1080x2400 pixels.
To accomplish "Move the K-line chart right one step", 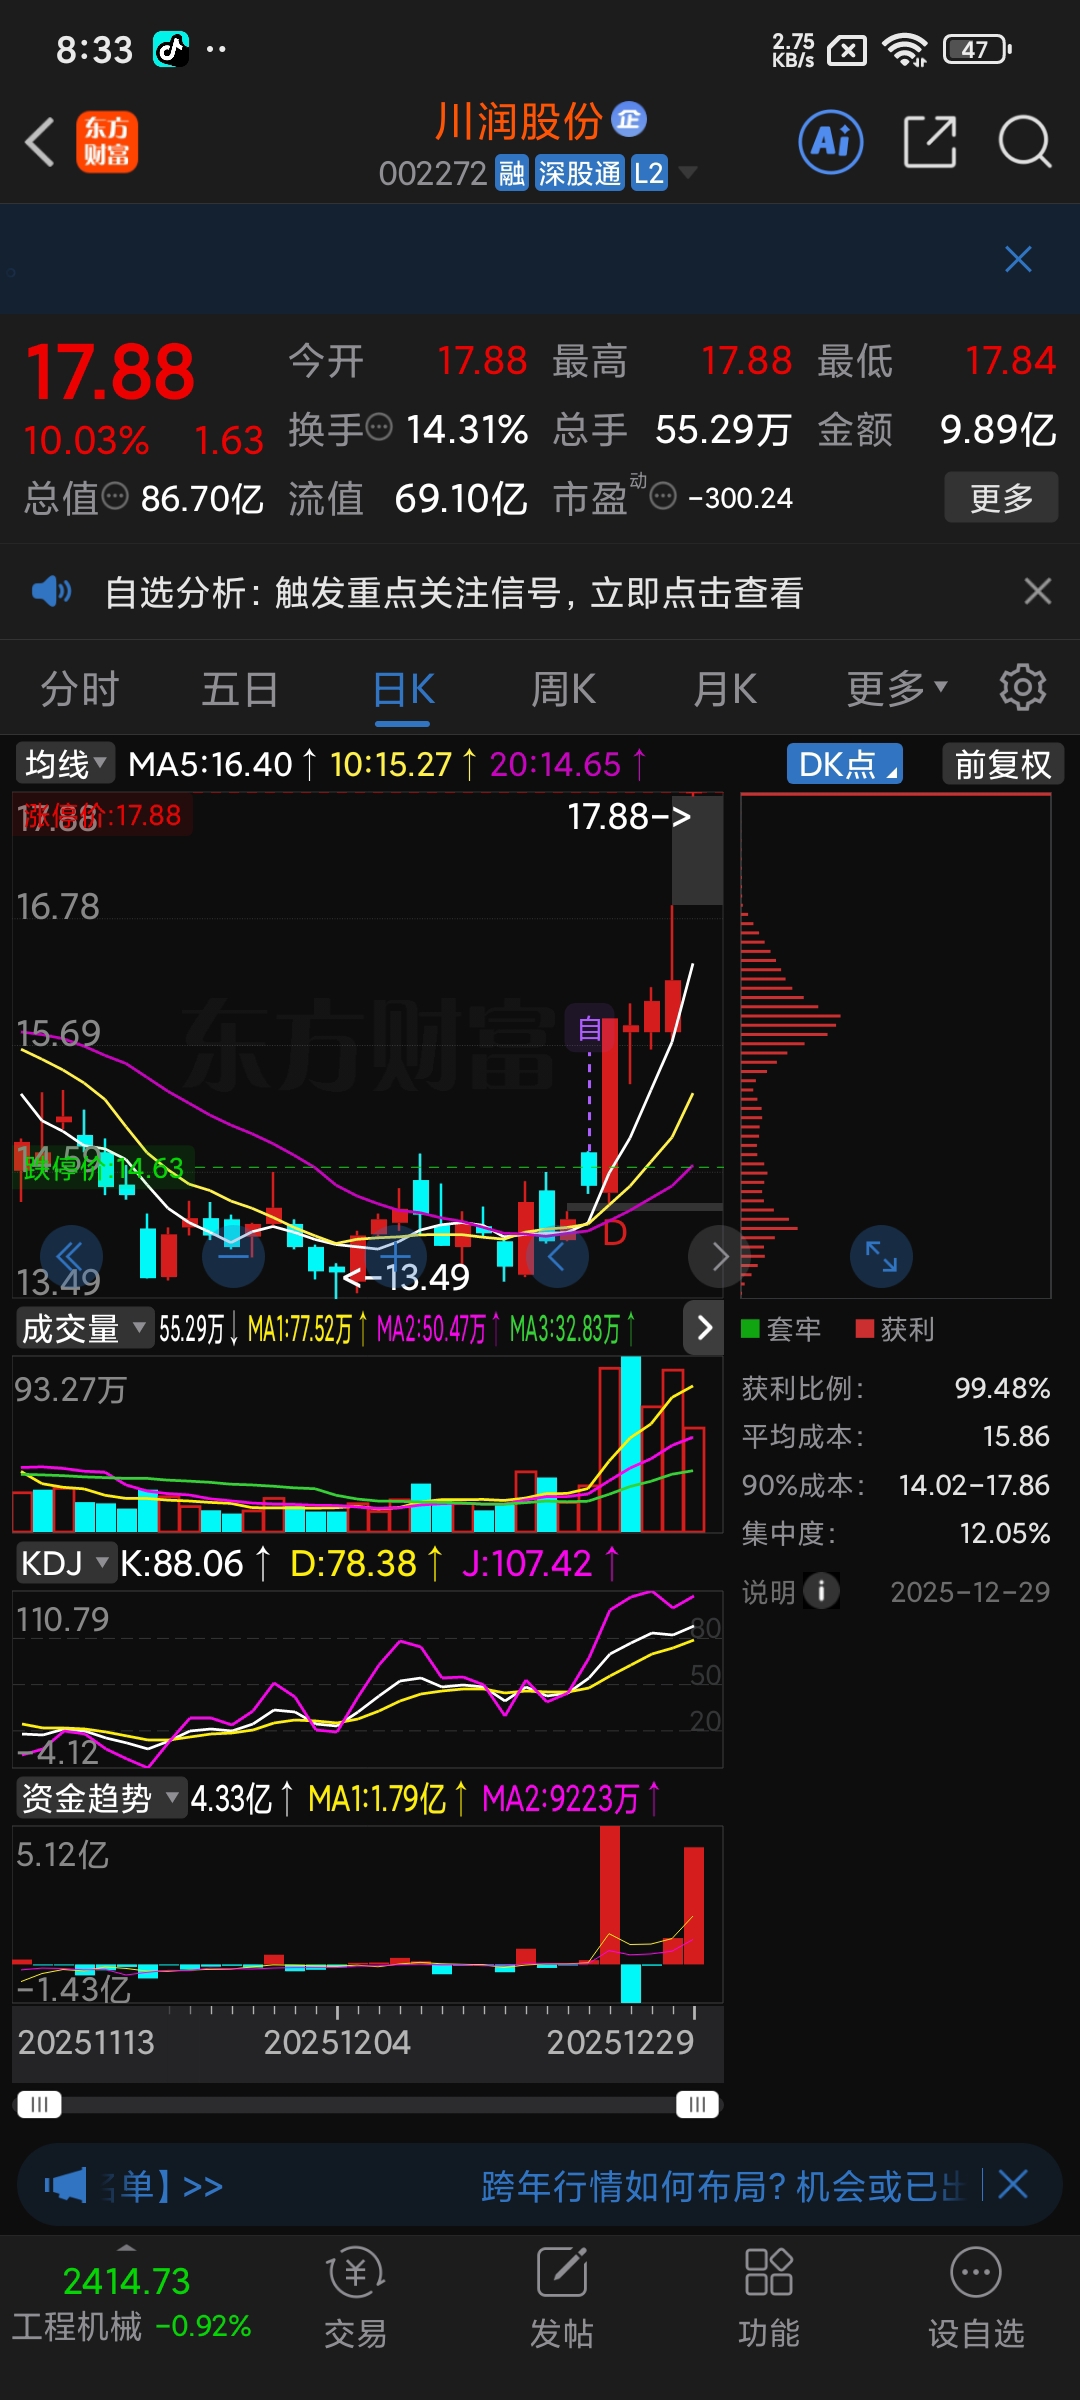I will point(719,1256).
